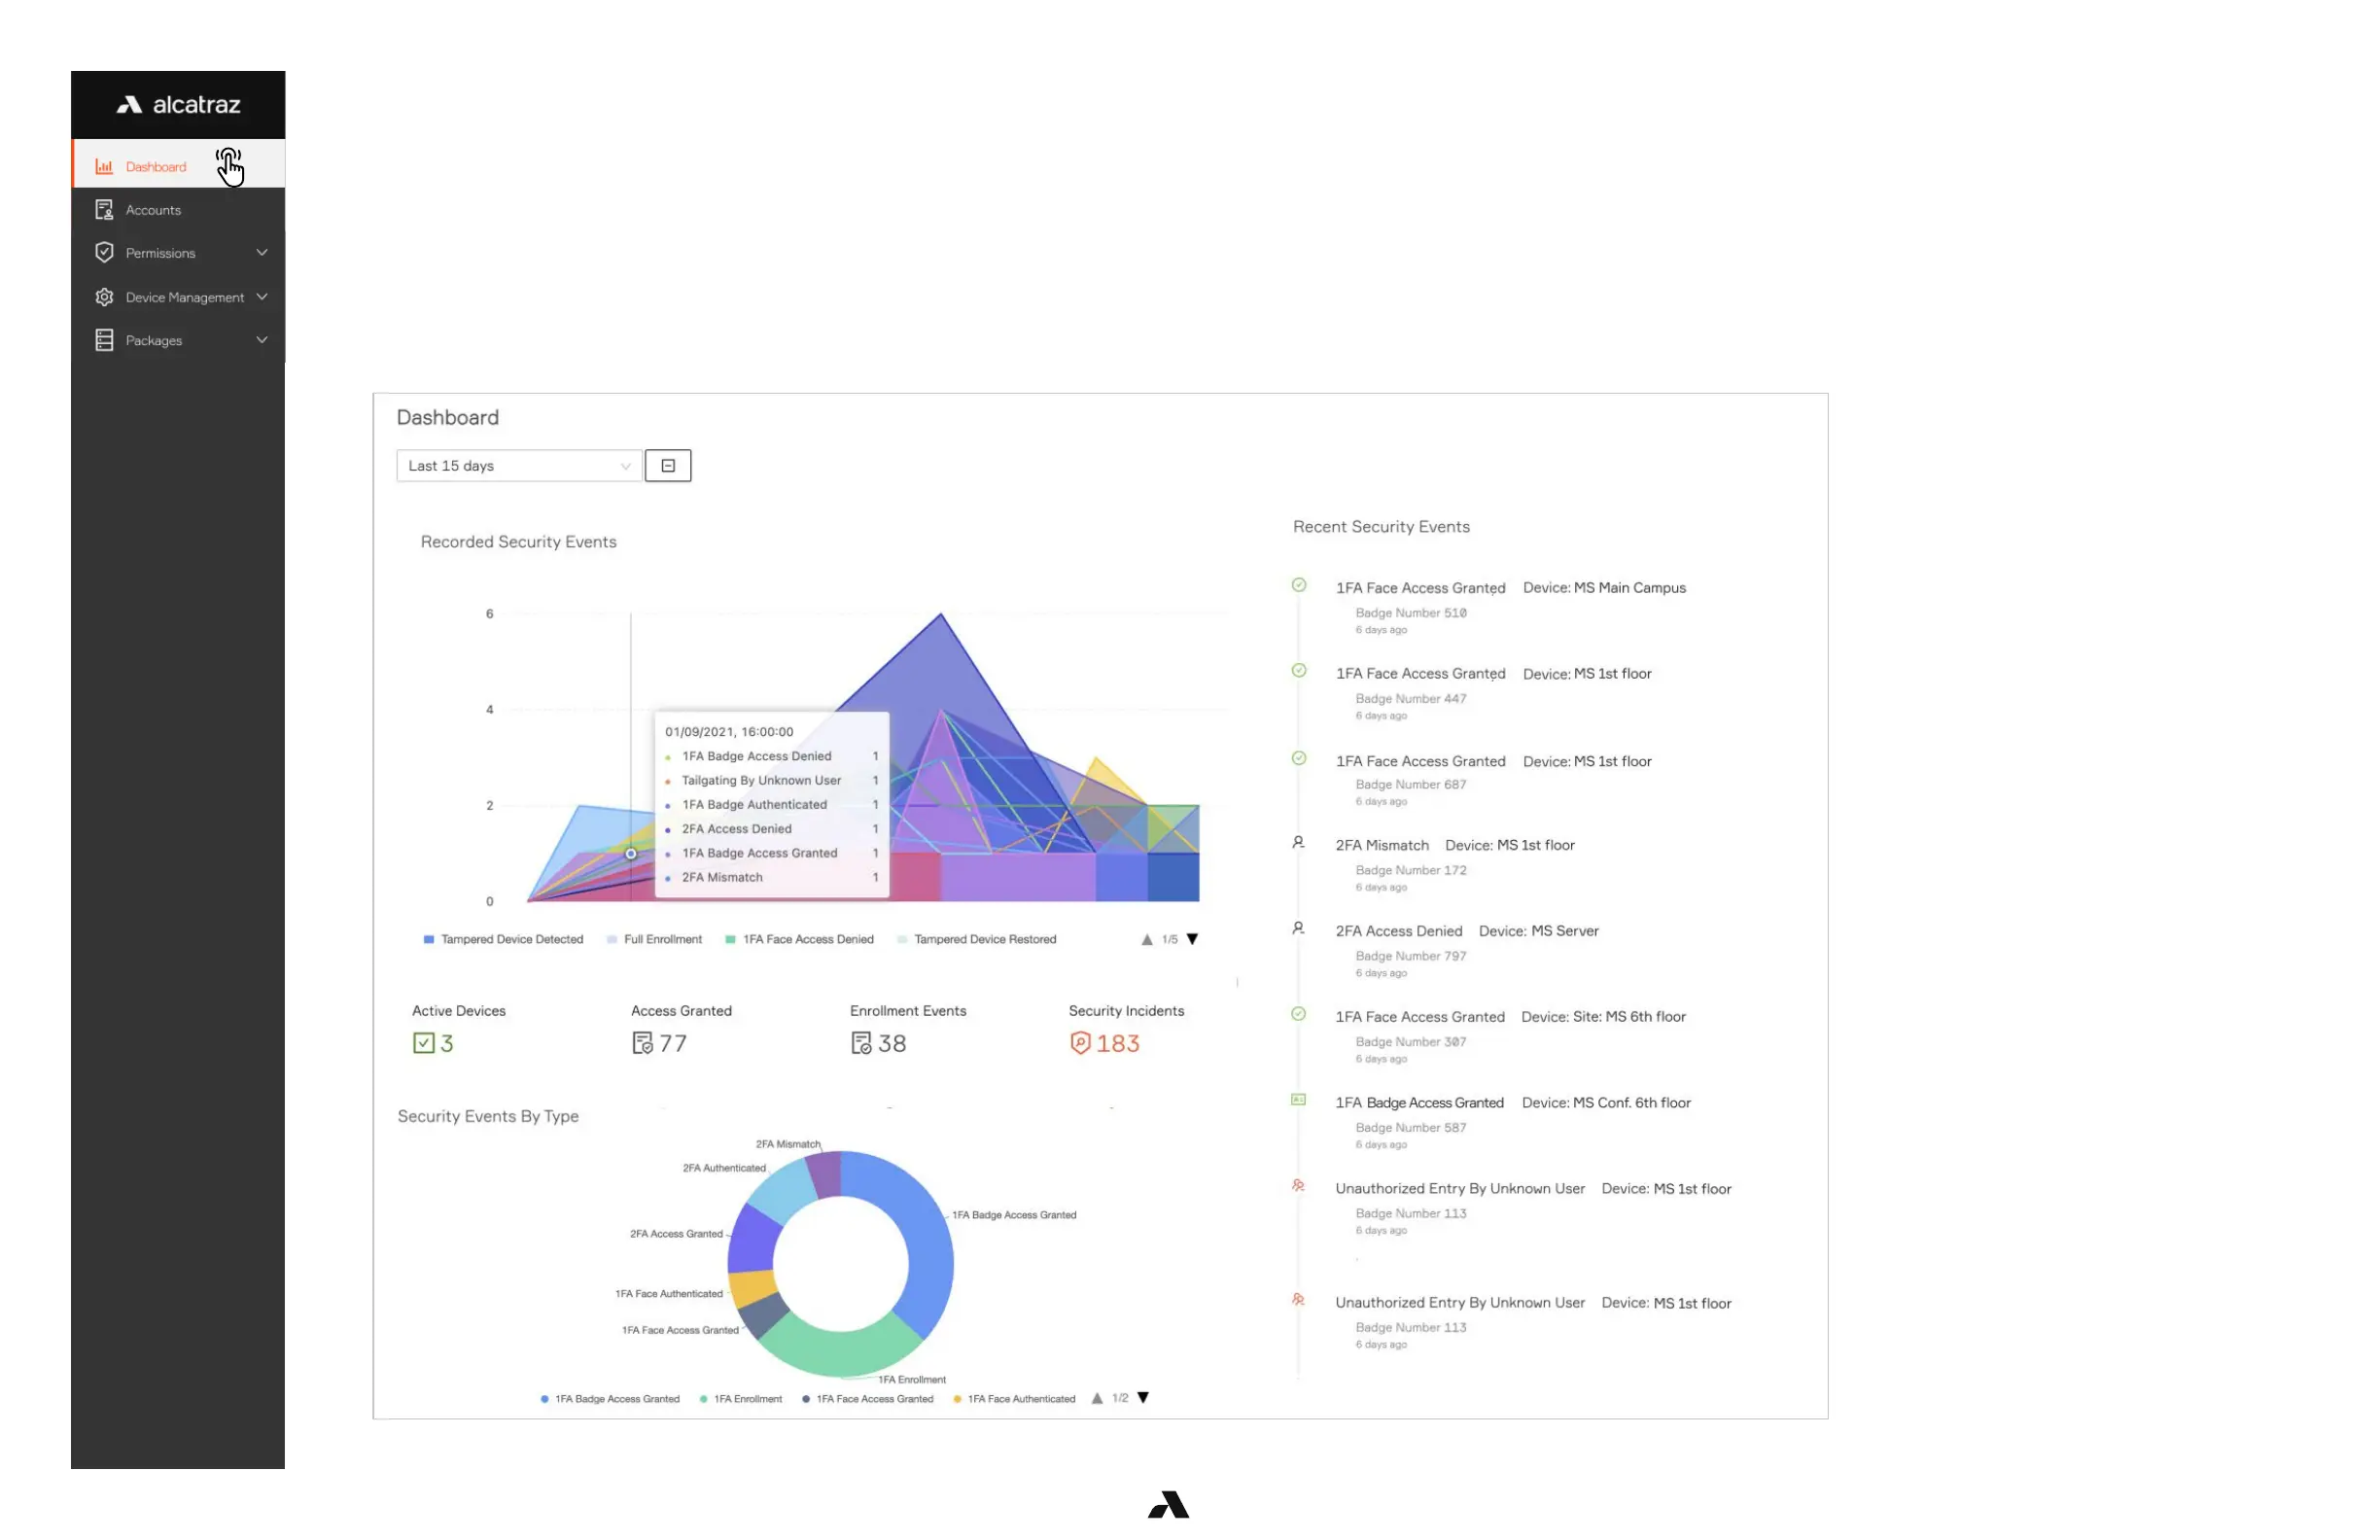Screen dimensions: 2380x1540
Task: Click the Security Incidents shield icon
Action: coord(1080,1043)
